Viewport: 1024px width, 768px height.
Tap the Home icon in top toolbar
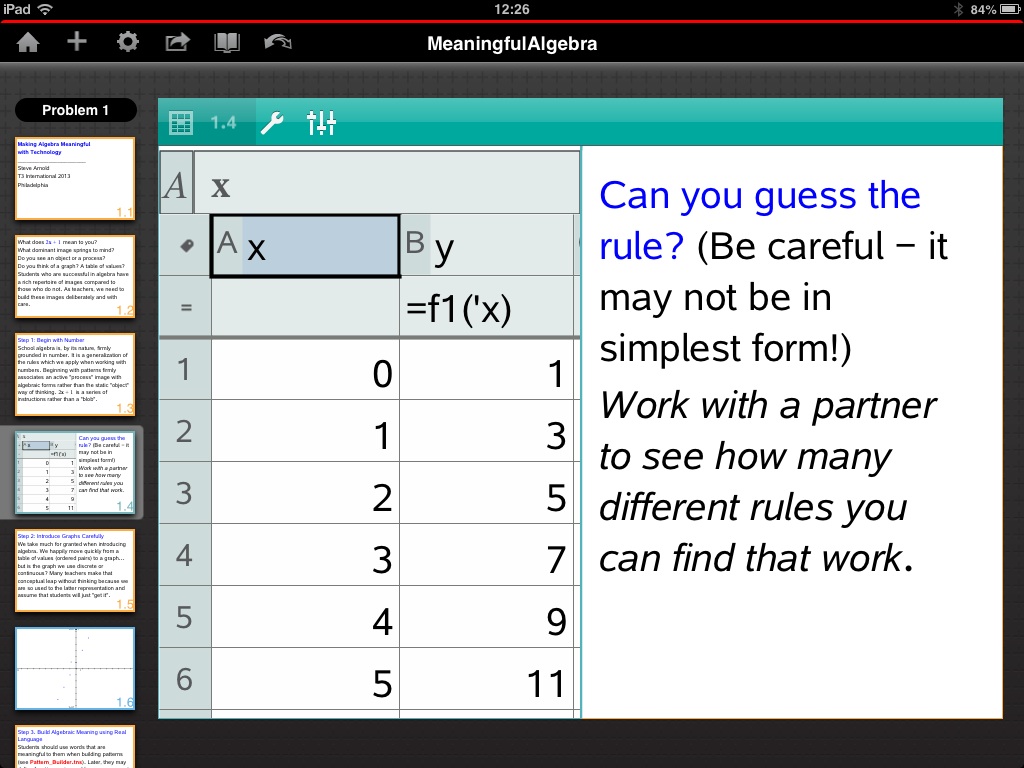pyautogui.click(x=28, y=42)
